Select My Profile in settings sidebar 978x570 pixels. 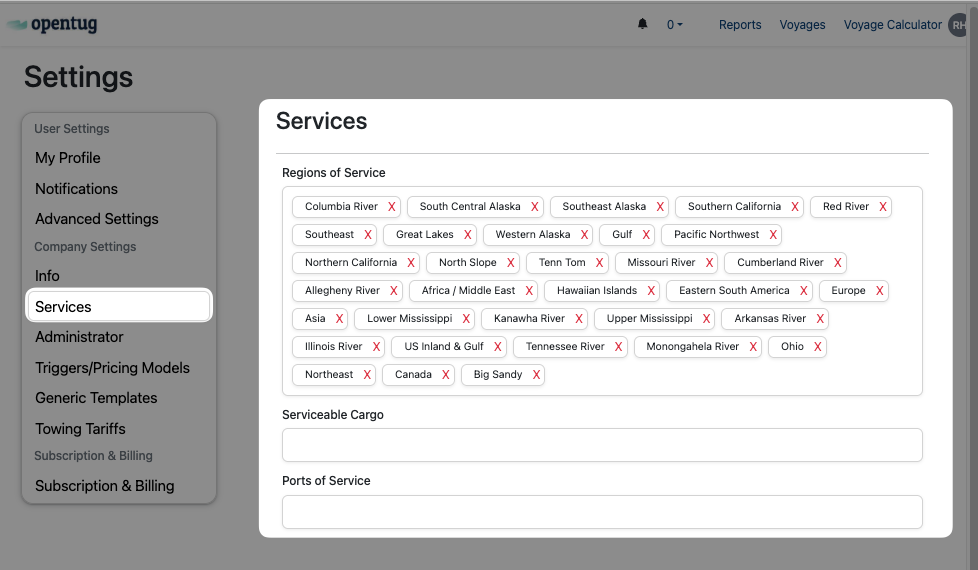click(x=68, y=158)
